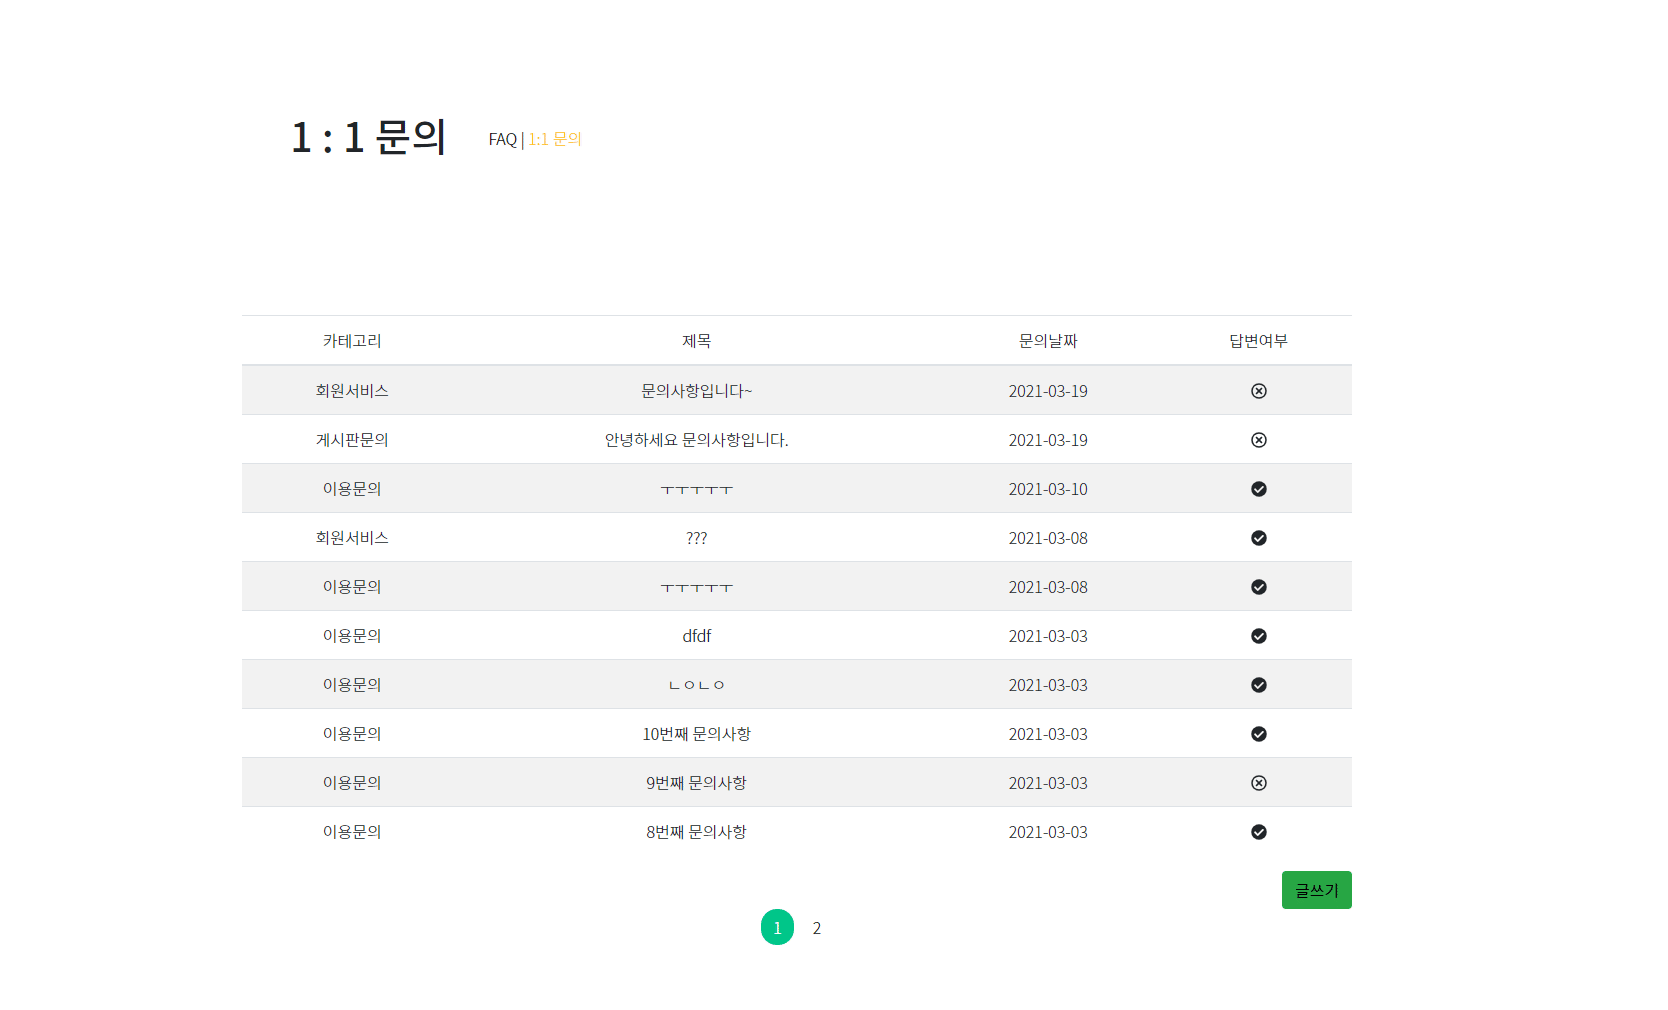
Task: Click the 문의날짜 column header
Action: click(x=1047, y=340)
